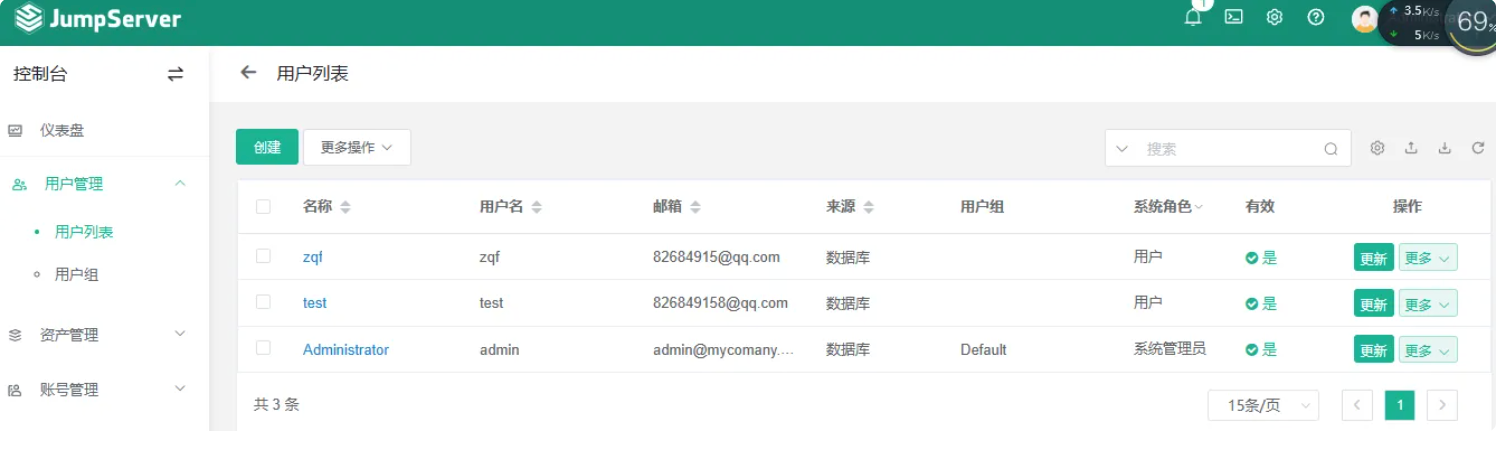Click valid check icon for zqf
This screenshot has width=1500, height=460.
[1251, 258]
